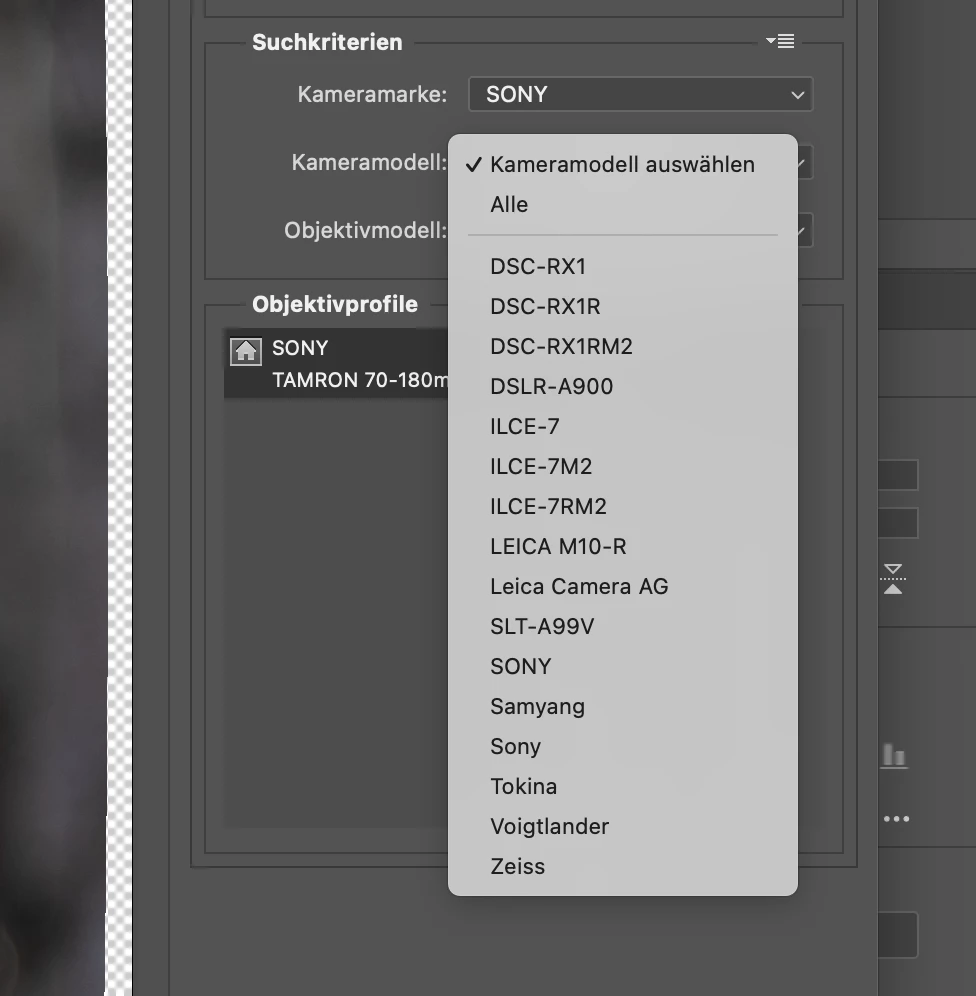Pick DSC-RX1RM2 from the list
Viewport: 976px width, 996px height.
coord(622,346)
